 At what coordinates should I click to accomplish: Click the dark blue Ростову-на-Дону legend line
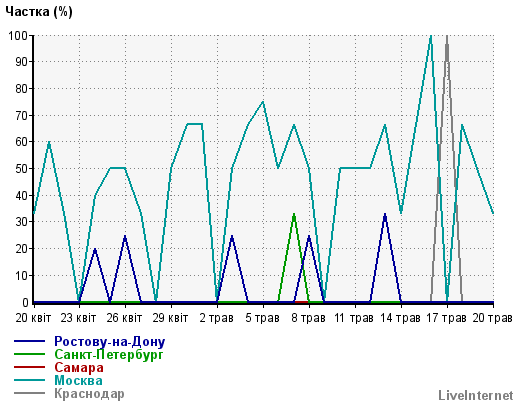tap(29, 341)
